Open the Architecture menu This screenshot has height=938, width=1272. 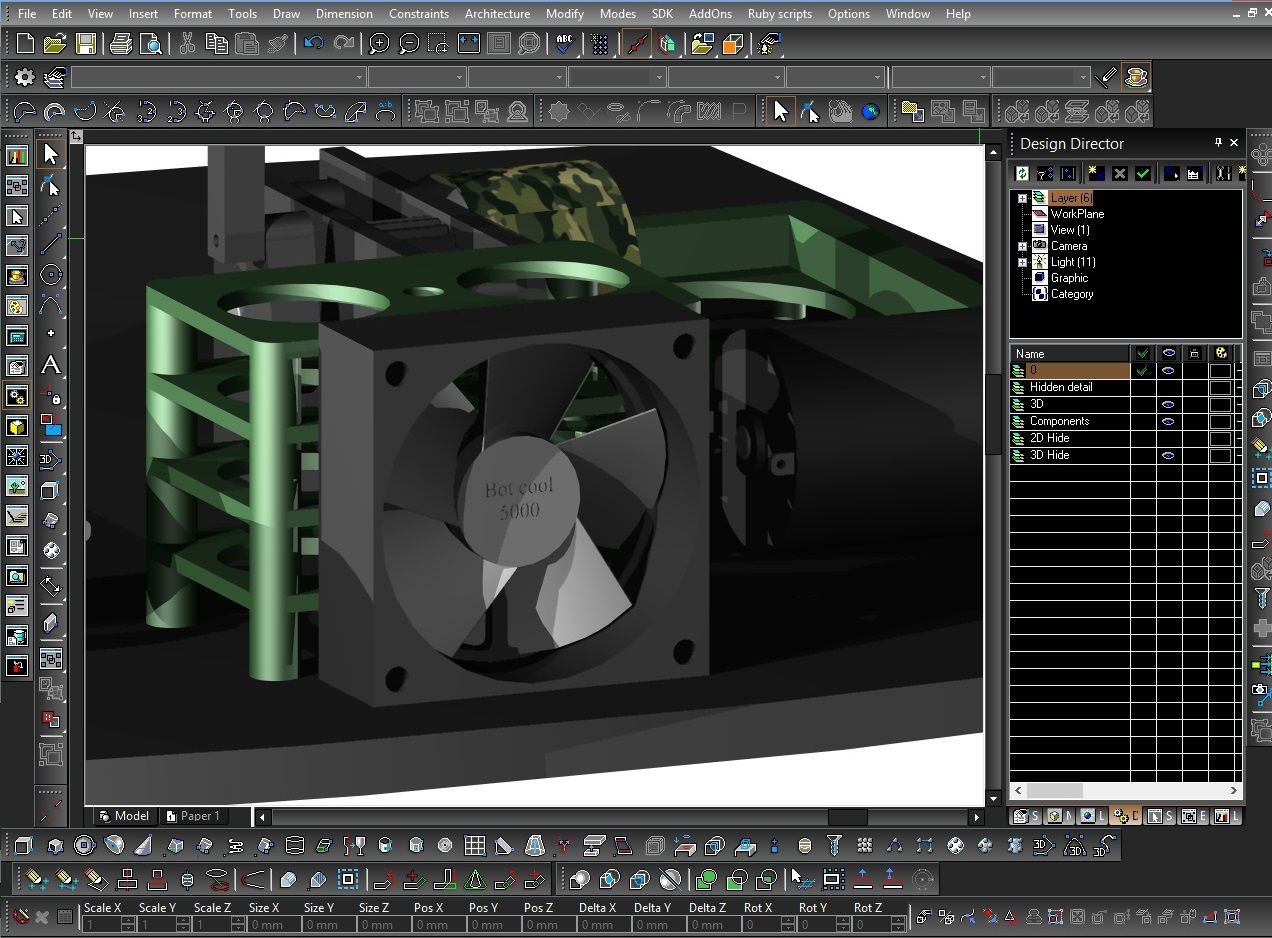tap(497, 14)
